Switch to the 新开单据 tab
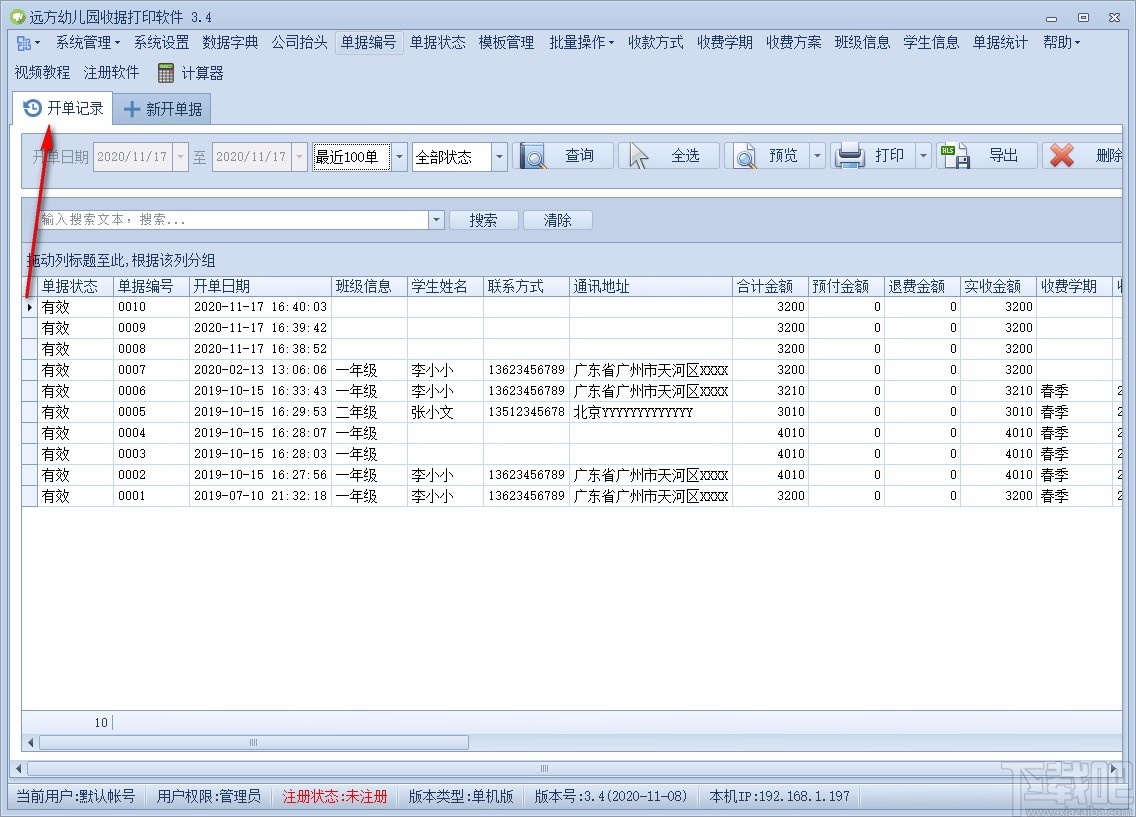 click(x=162, y=109)
